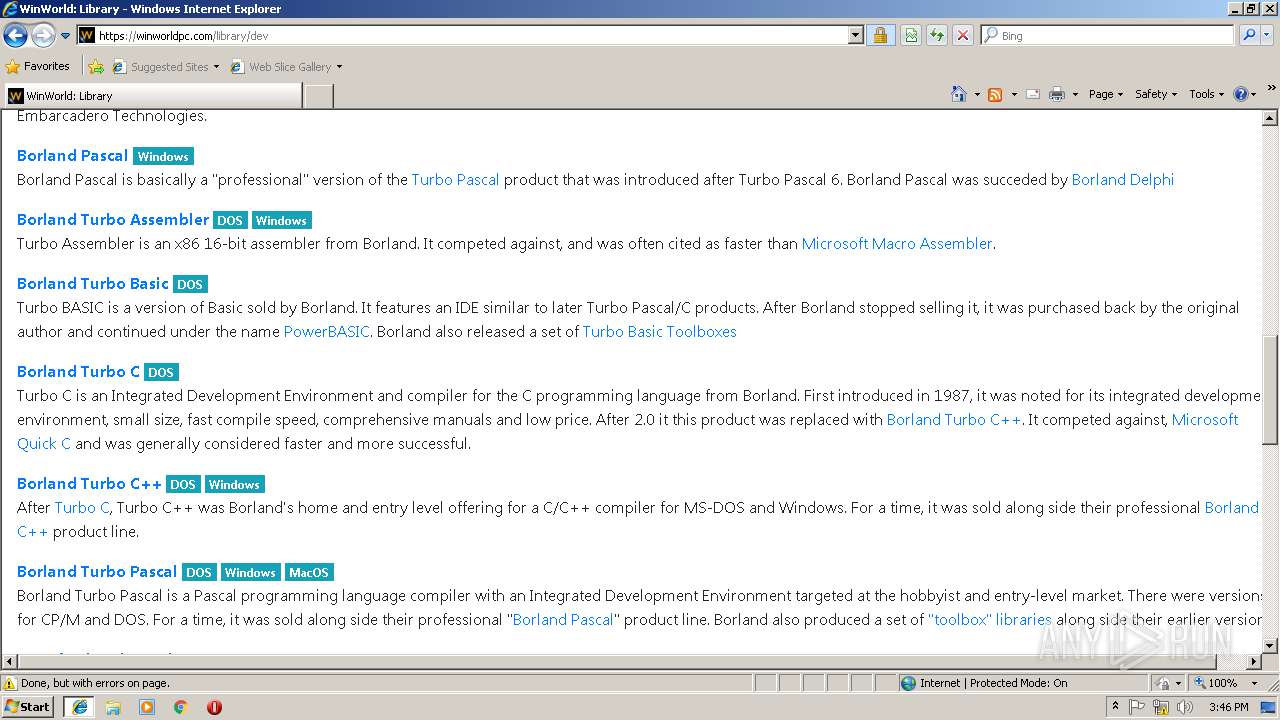Screen dimensions: 1280x720
Task: Click the Help question mark icon
Action: click(x=1240, y=94)
